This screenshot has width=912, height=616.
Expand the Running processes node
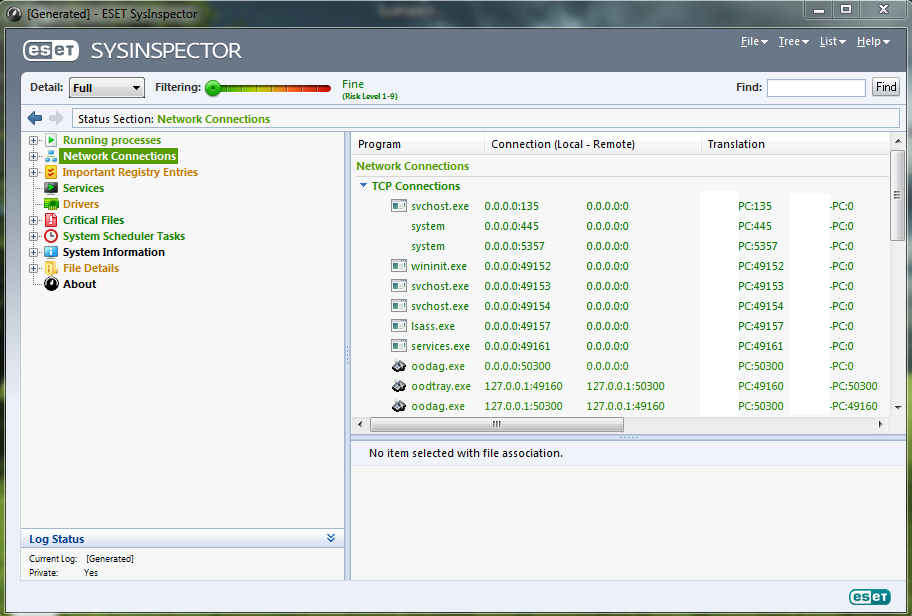(x=33, y=140)
